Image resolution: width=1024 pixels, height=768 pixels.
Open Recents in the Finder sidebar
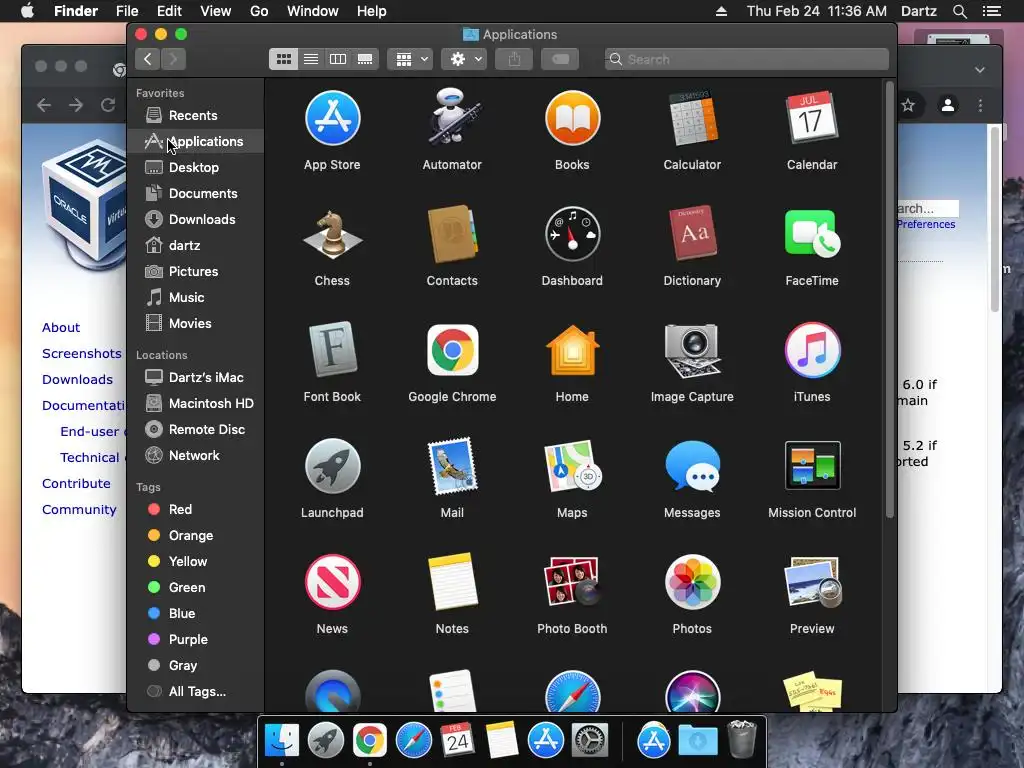pyautogui.click(x=196, y=116)
